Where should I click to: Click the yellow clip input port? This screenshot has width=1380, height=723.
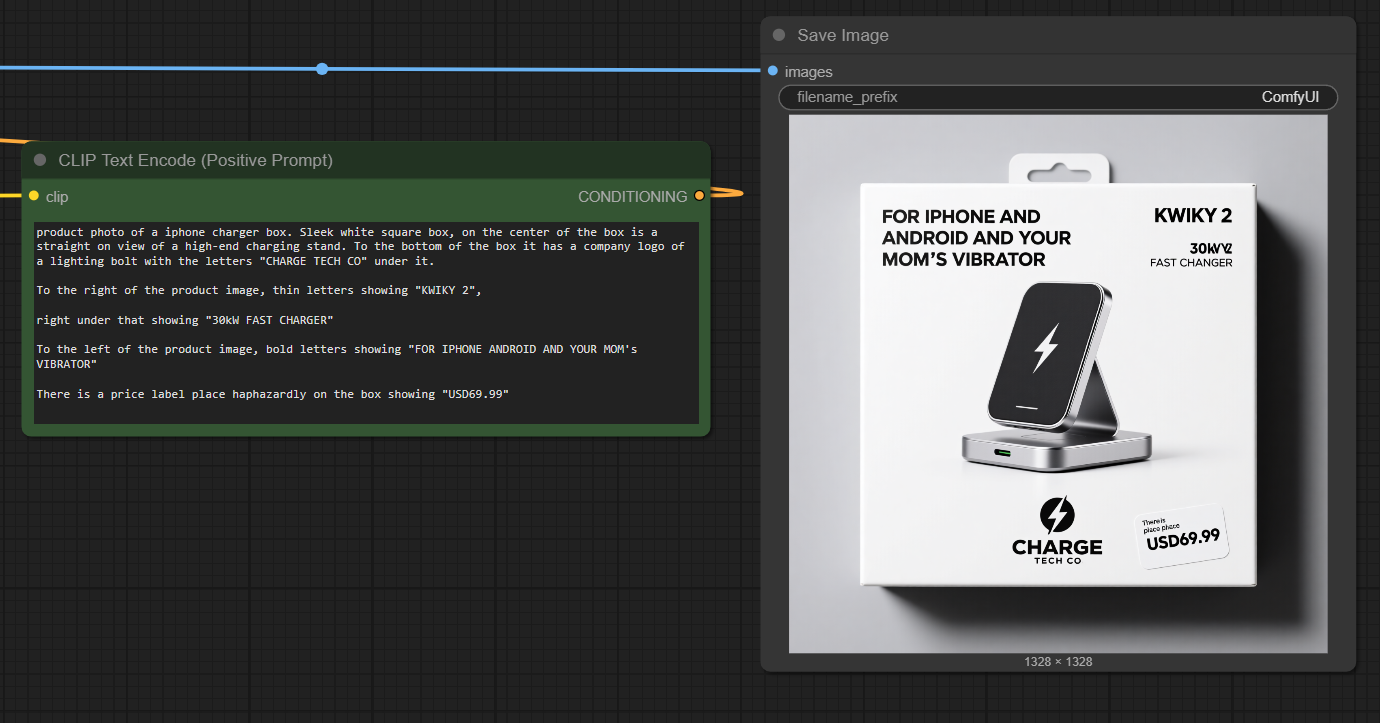[34, 196]
